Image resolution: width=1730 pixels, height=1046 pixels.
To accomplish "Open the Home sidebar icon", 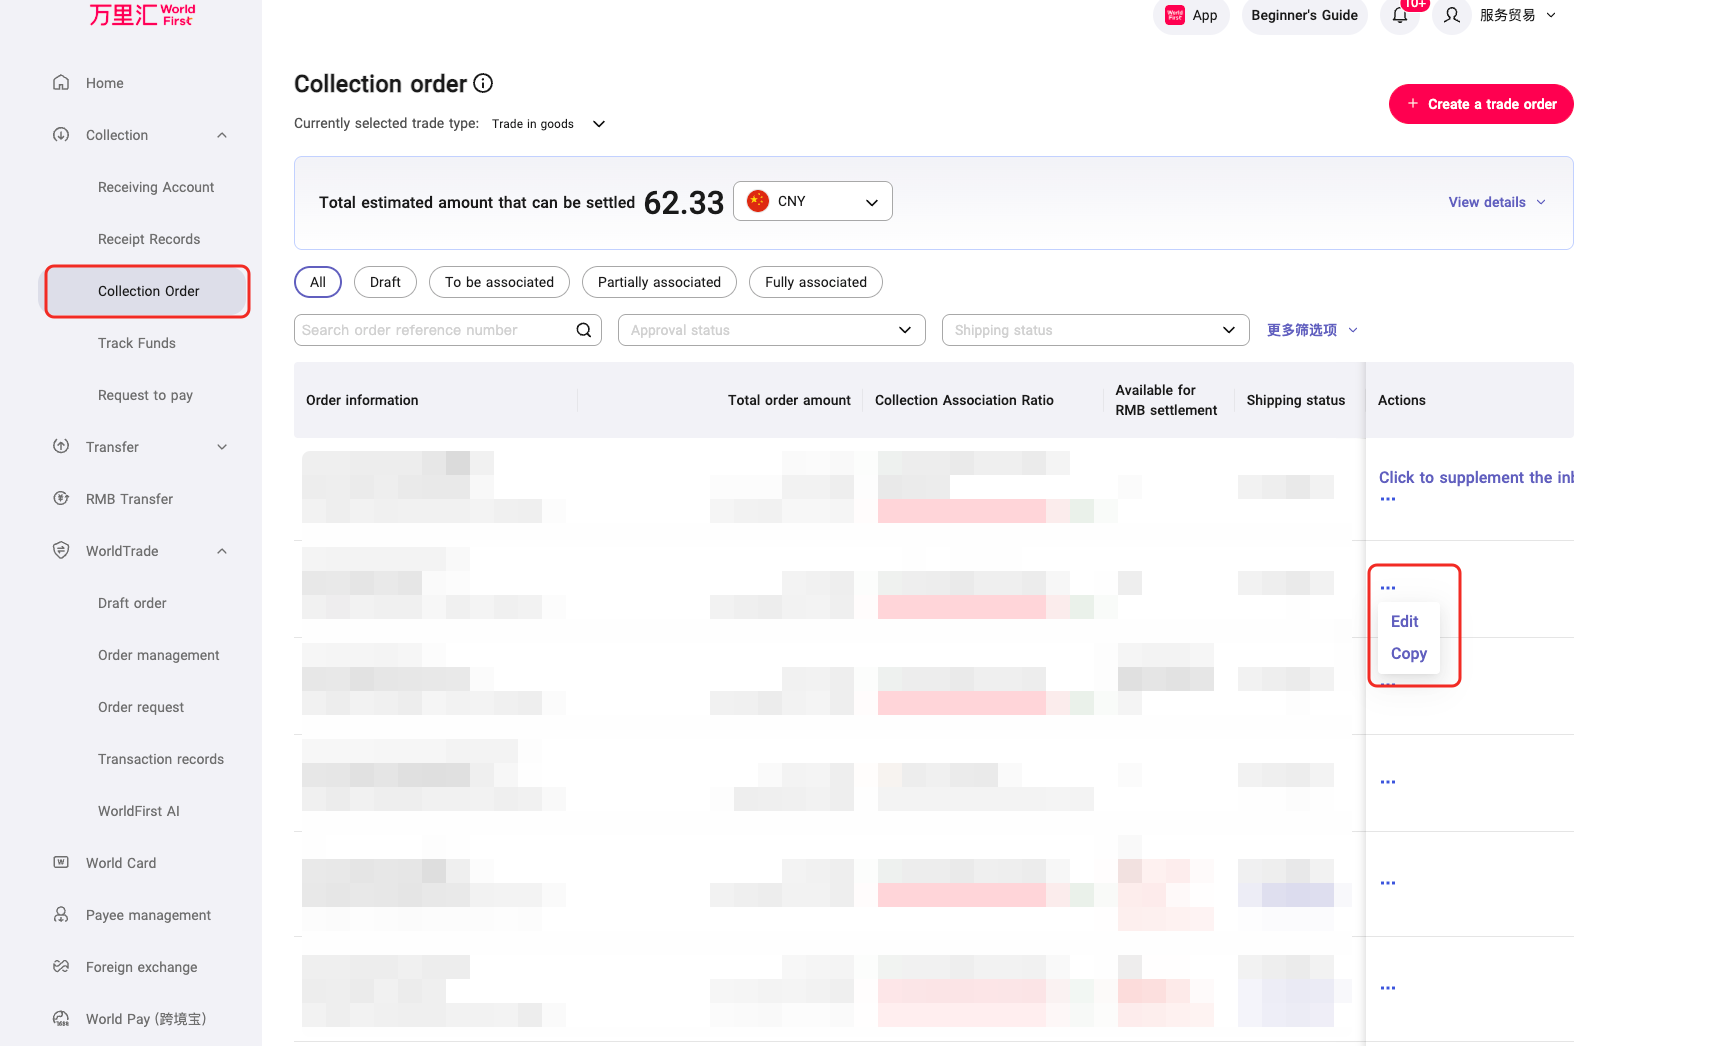I will (x=61, y=83).
